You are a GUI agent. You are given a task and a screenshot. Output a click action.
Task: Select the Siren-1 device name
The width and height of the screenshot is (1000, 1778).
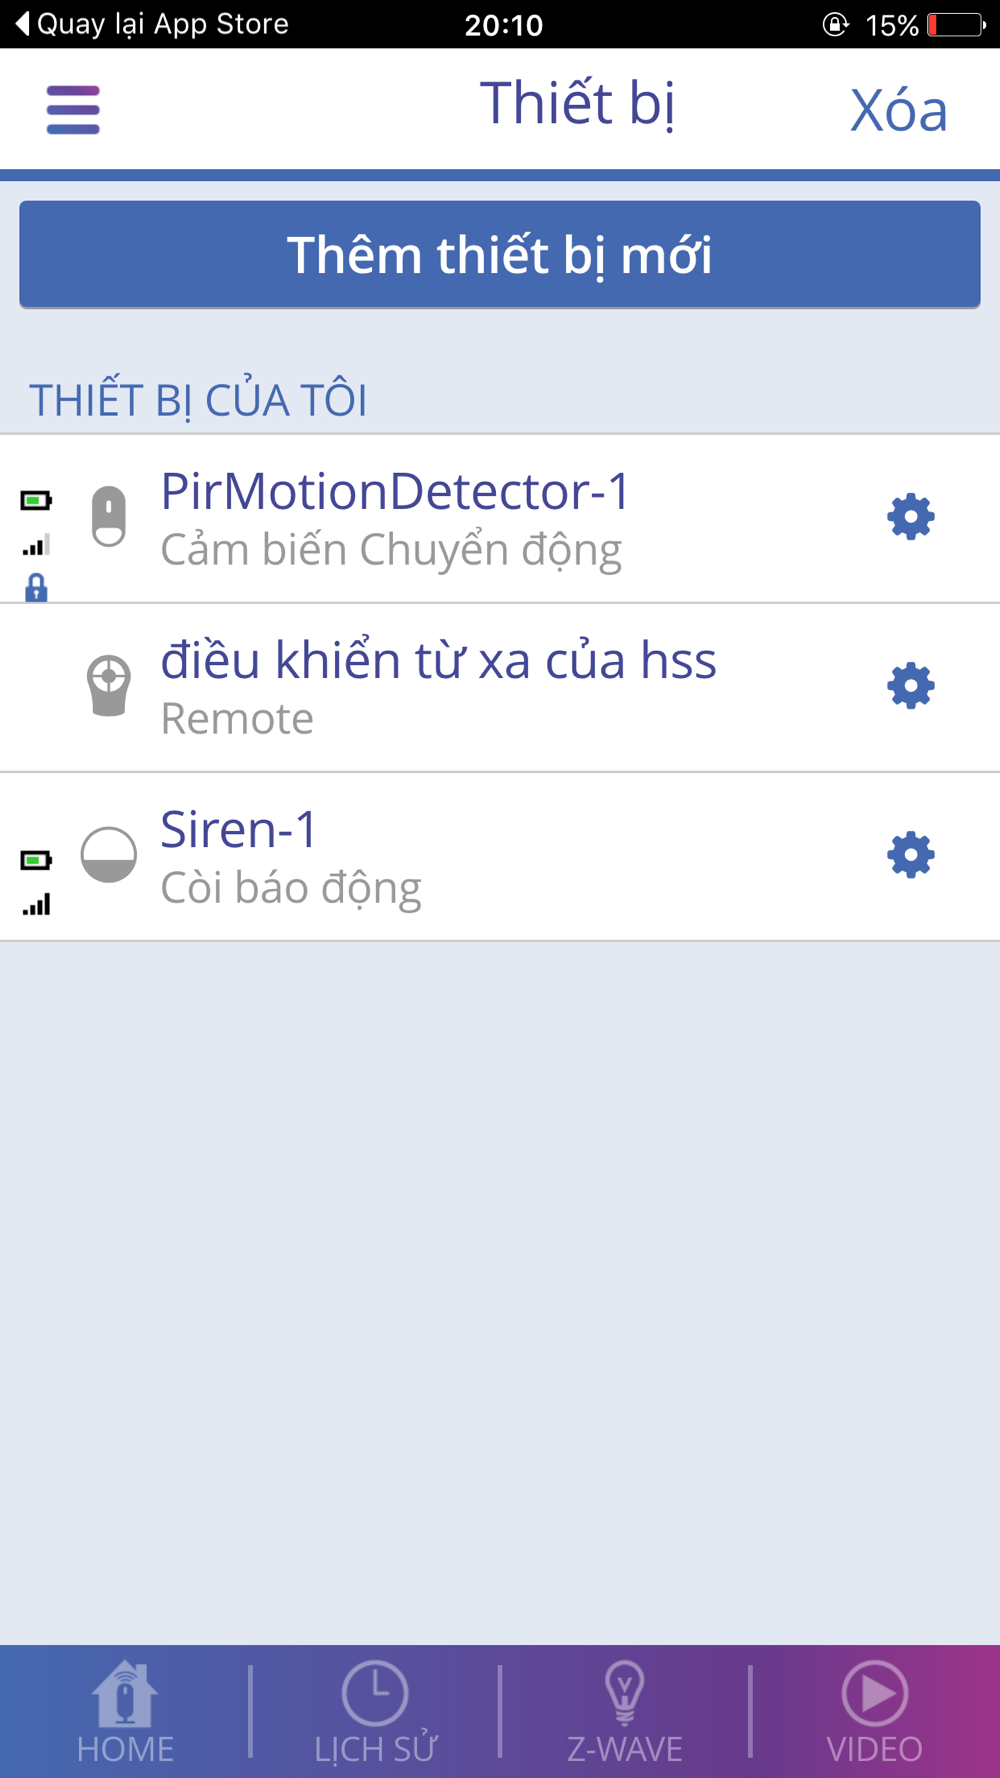pos(239,829)
